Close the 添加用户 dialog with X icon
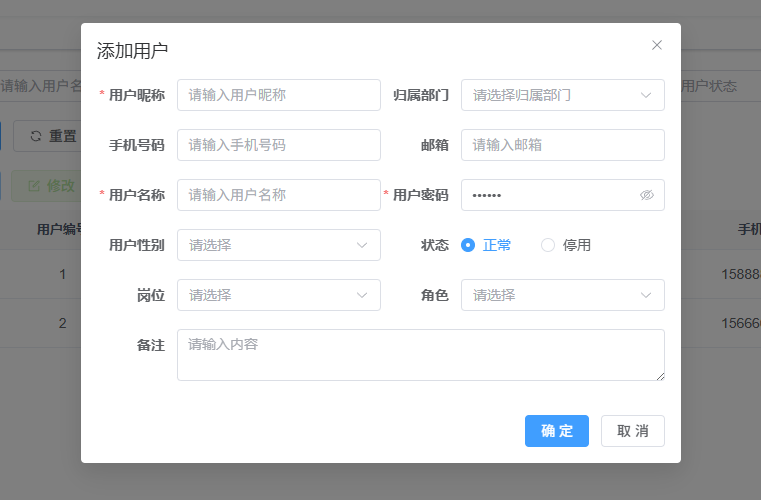 coord(657,45)
